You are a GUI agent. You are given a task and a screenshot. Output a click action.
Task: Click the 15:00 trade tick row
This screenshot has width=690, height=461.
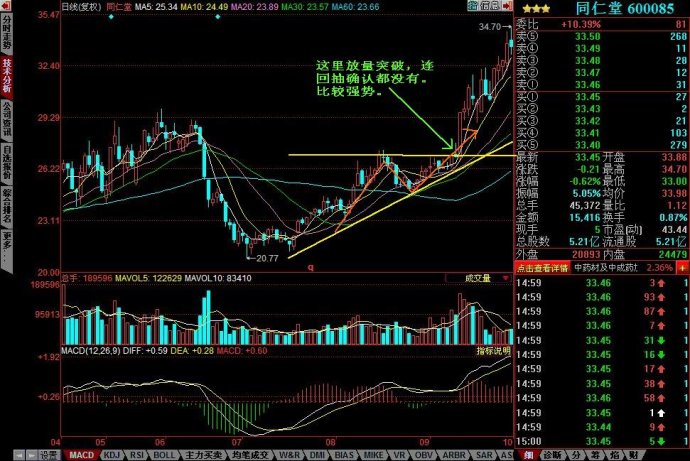coord(602,441)
